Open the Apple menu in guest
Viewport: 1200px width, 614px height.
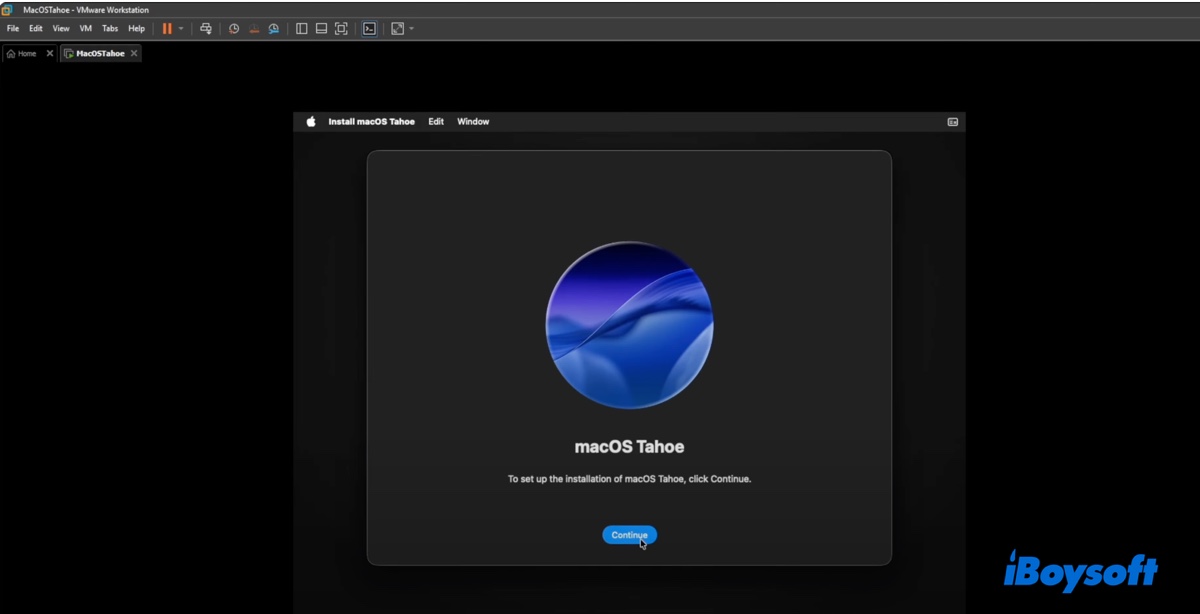tap(311, 122)
